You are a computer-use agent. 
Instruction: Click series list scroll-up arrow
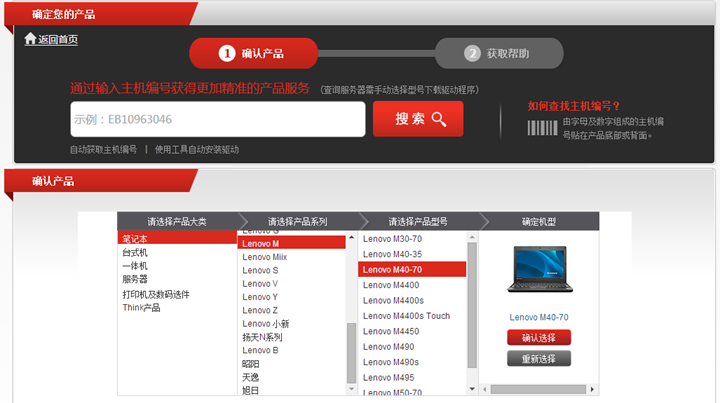click(352, 237)
